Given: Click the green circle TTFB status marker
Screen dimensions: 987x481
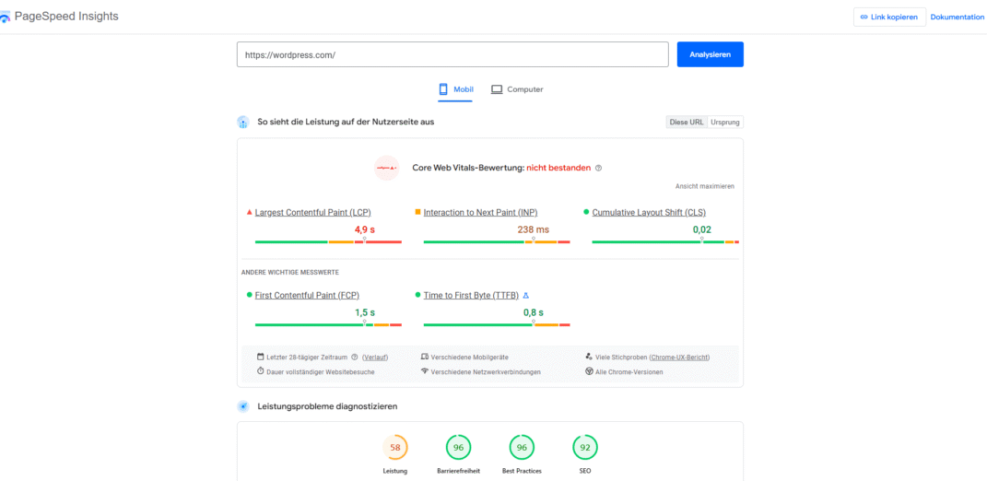Looking at the screenshot, I should [418, 295].
